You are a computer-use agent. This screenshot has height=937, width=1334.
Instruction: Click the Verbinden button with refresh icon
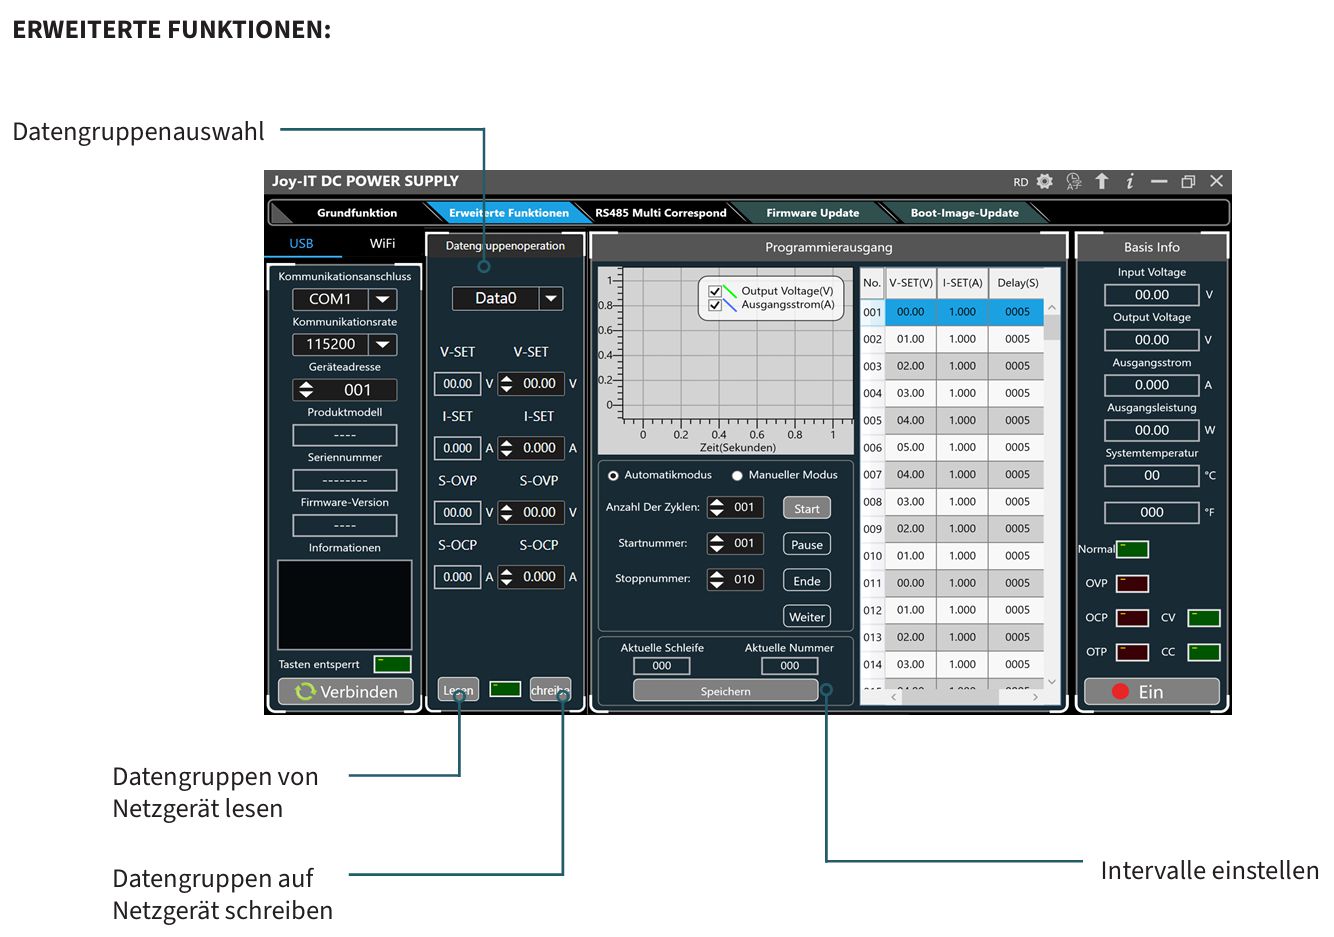346,691
